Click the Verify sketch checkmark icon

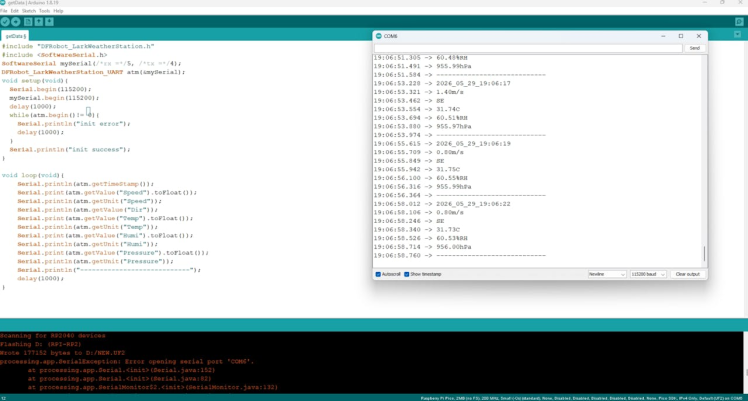[5, 21]
